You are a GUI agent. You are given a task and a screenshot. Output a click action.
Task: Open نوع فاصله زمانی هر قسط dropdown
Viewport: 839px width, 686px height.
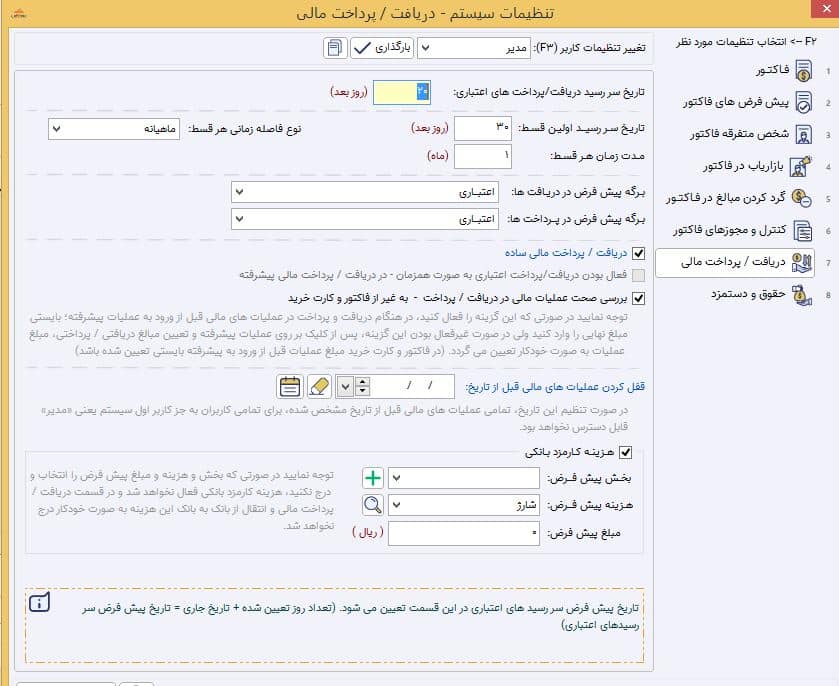click(x=114, y=129)
